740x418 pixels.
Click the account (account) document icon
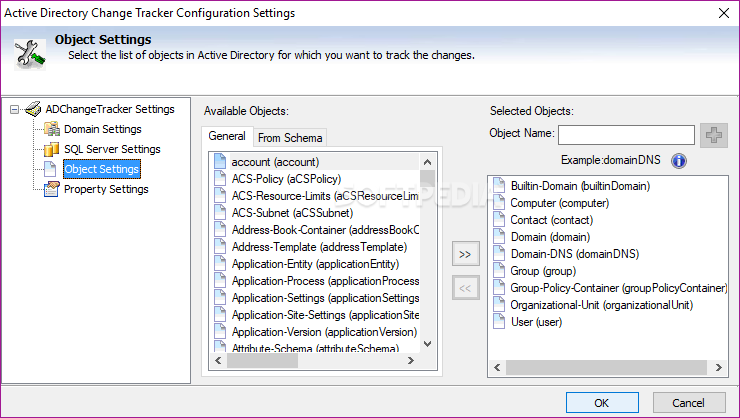point(220,161)
